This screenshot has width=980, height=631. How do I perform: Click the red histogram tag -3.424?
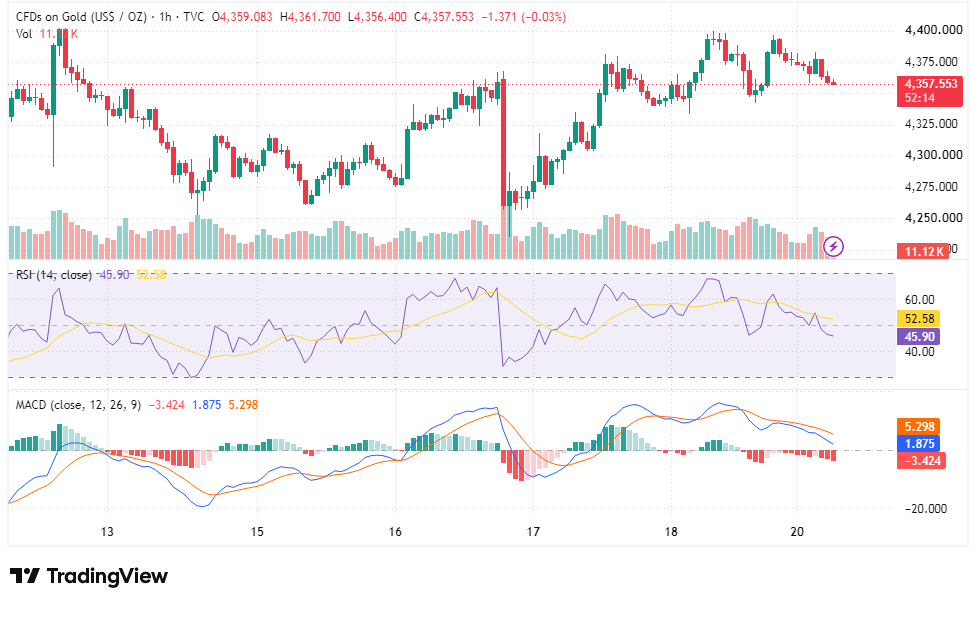(921, 461)
